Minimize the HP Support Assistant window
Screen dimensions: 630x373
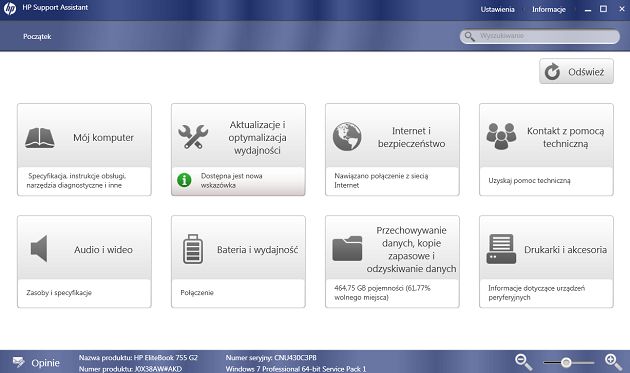(x=588, y=9)
